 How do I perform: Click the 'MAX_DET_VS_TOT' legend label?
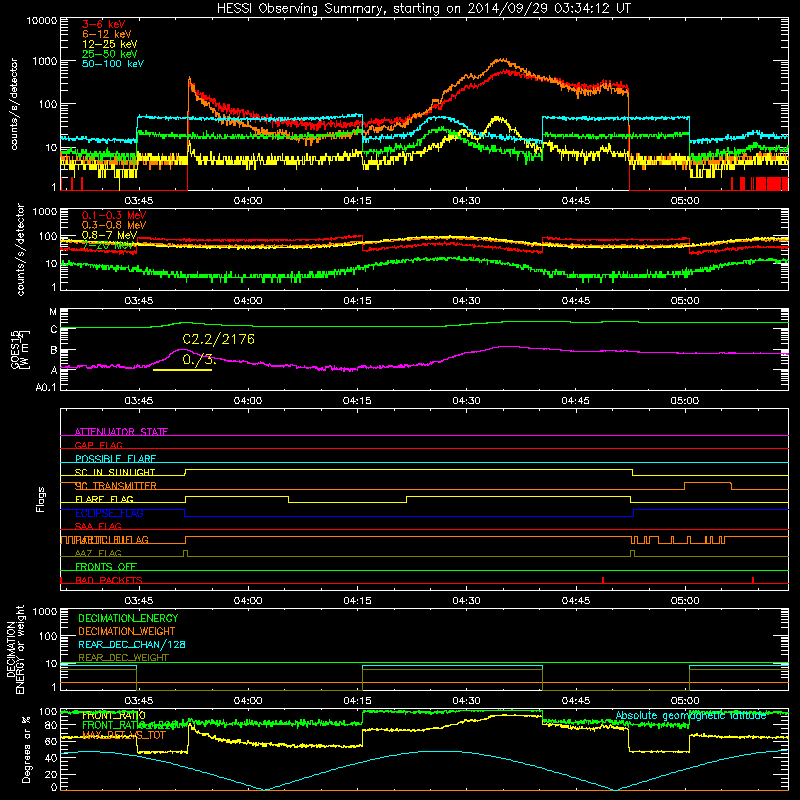[x=124, y=735]
